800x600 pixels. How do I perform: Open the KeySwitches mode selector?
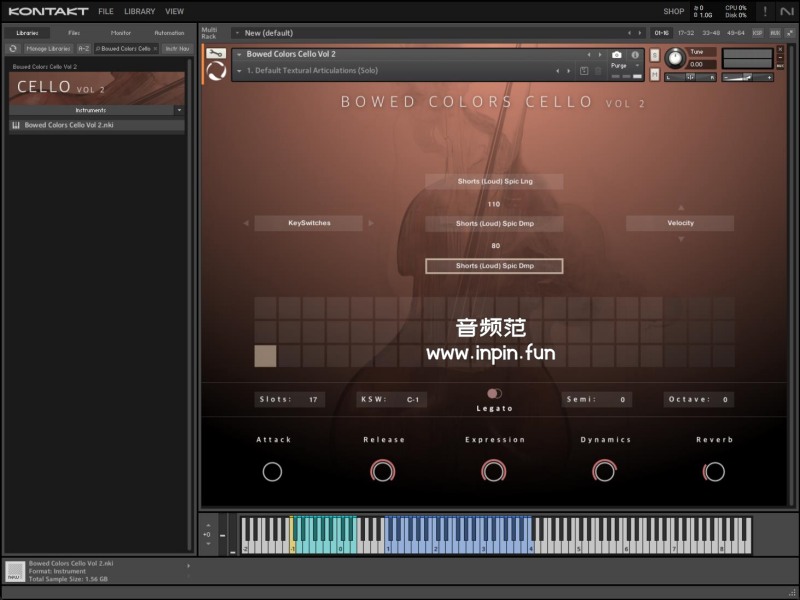tap(309, 223)
